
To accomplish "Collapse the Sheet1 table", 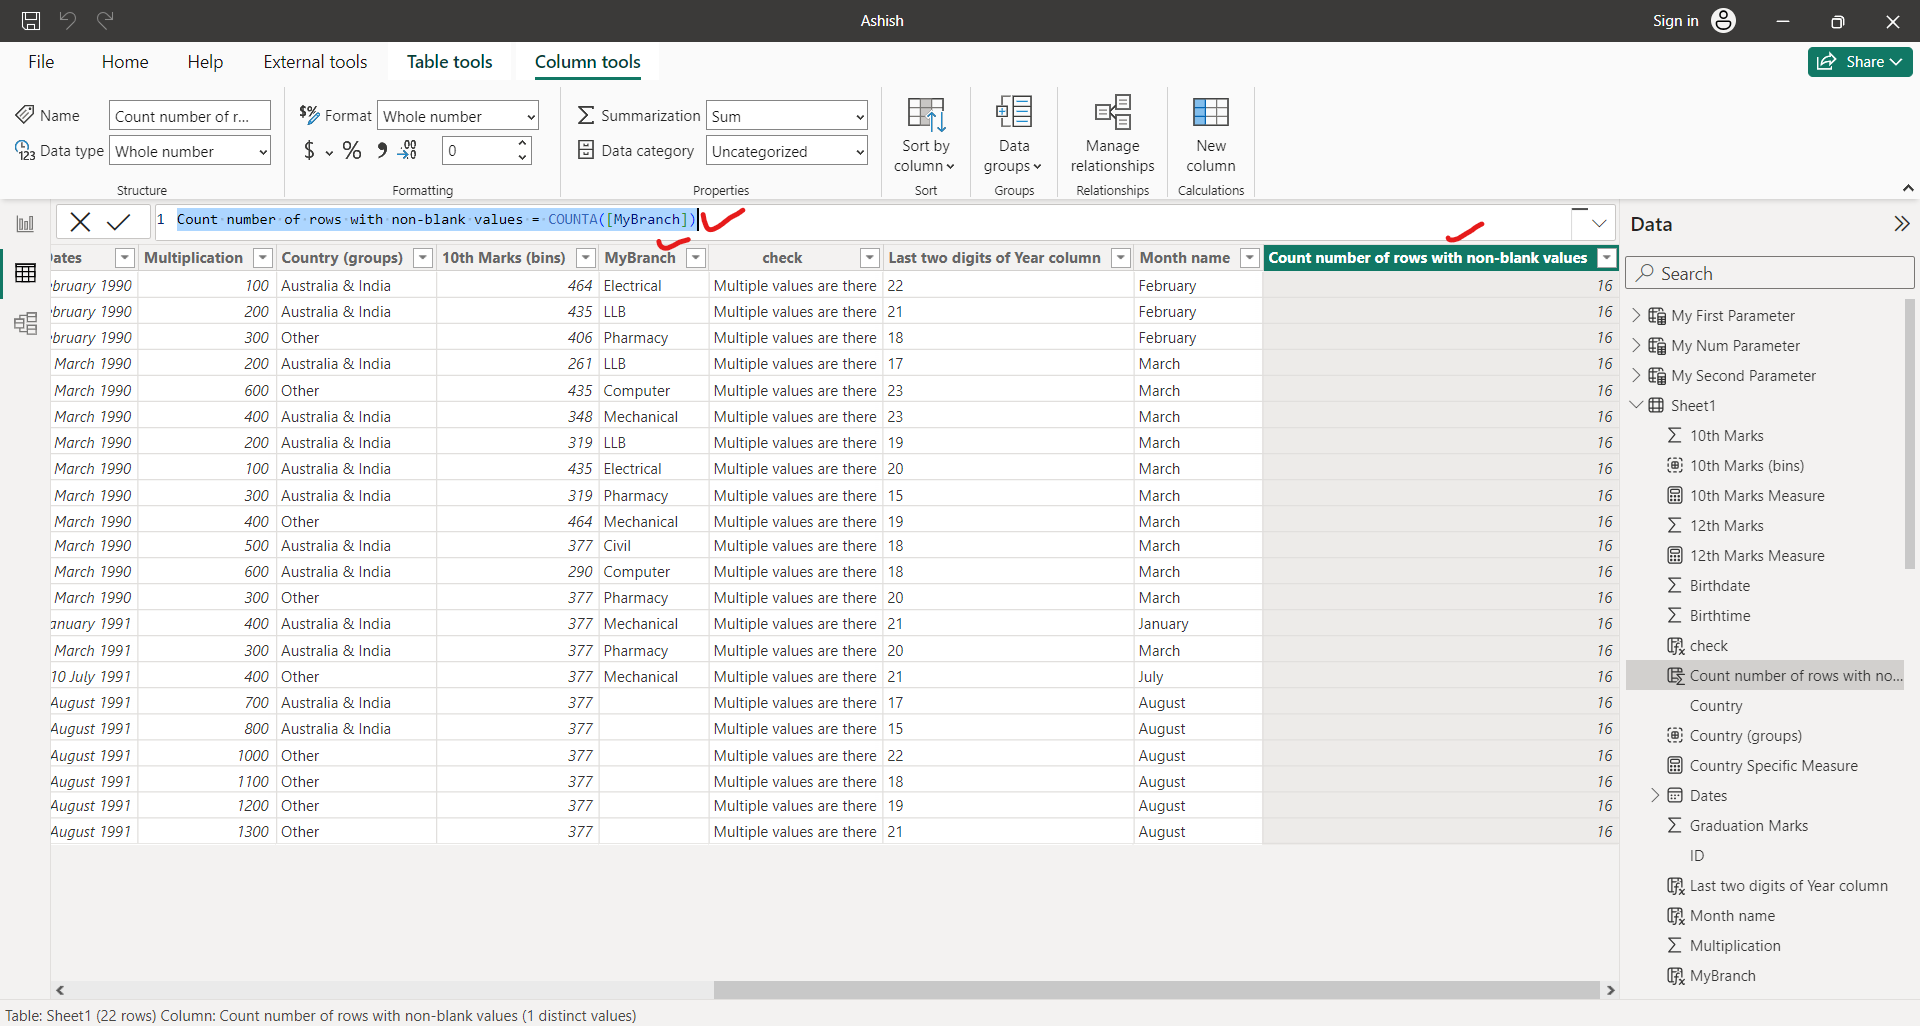I will click(1636, 405).
